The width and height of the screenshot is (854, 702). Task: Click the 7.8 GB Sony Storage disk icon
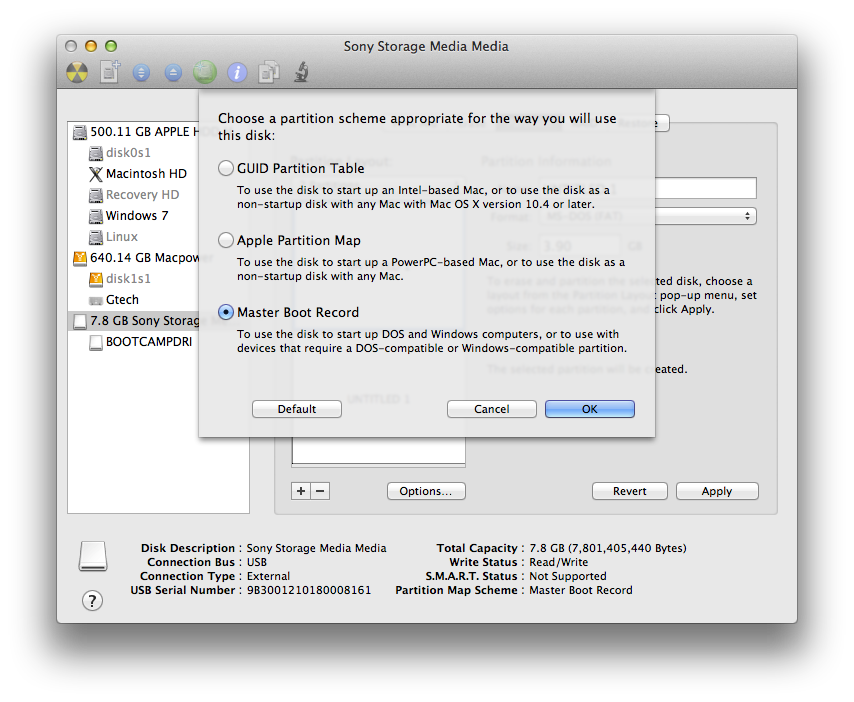[80, 321]
